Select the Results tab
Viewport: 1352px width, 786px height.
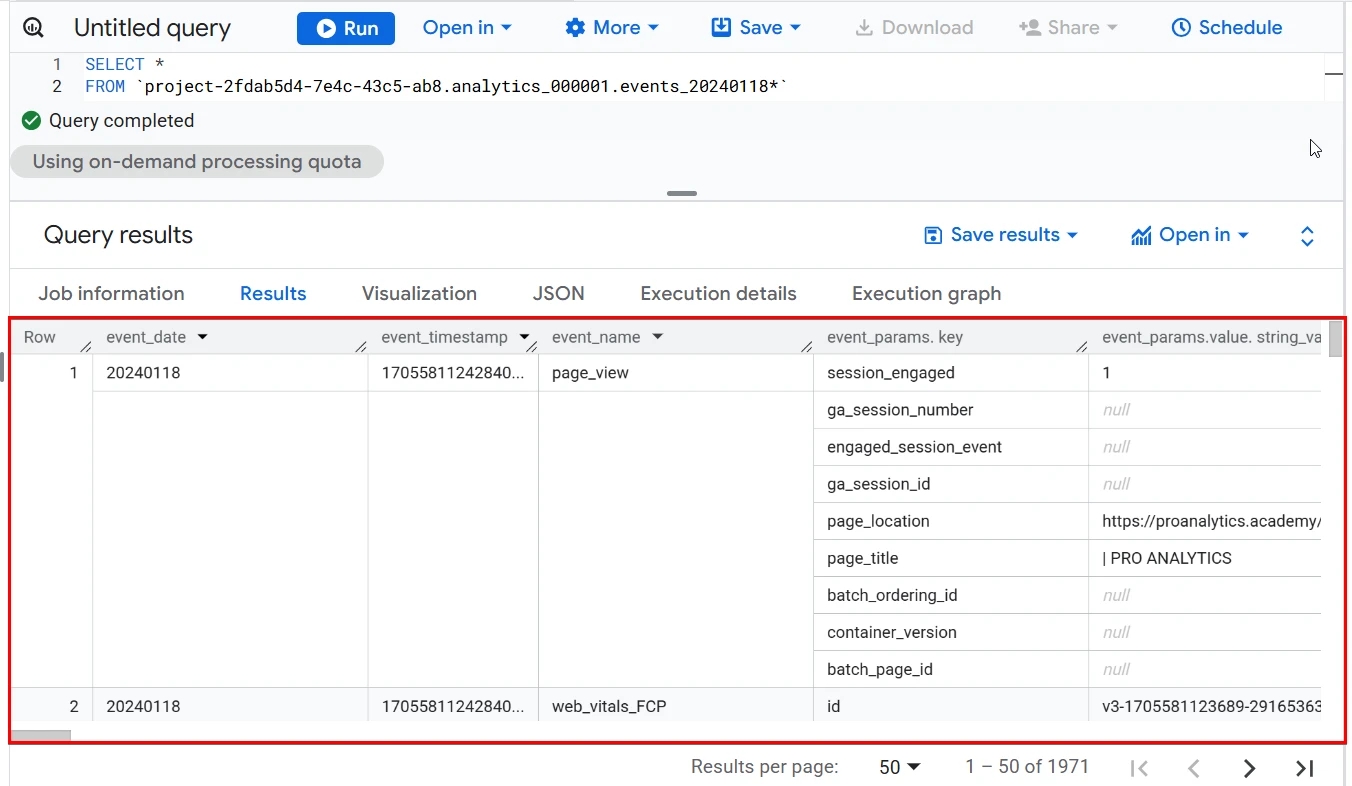pos(273,294)
